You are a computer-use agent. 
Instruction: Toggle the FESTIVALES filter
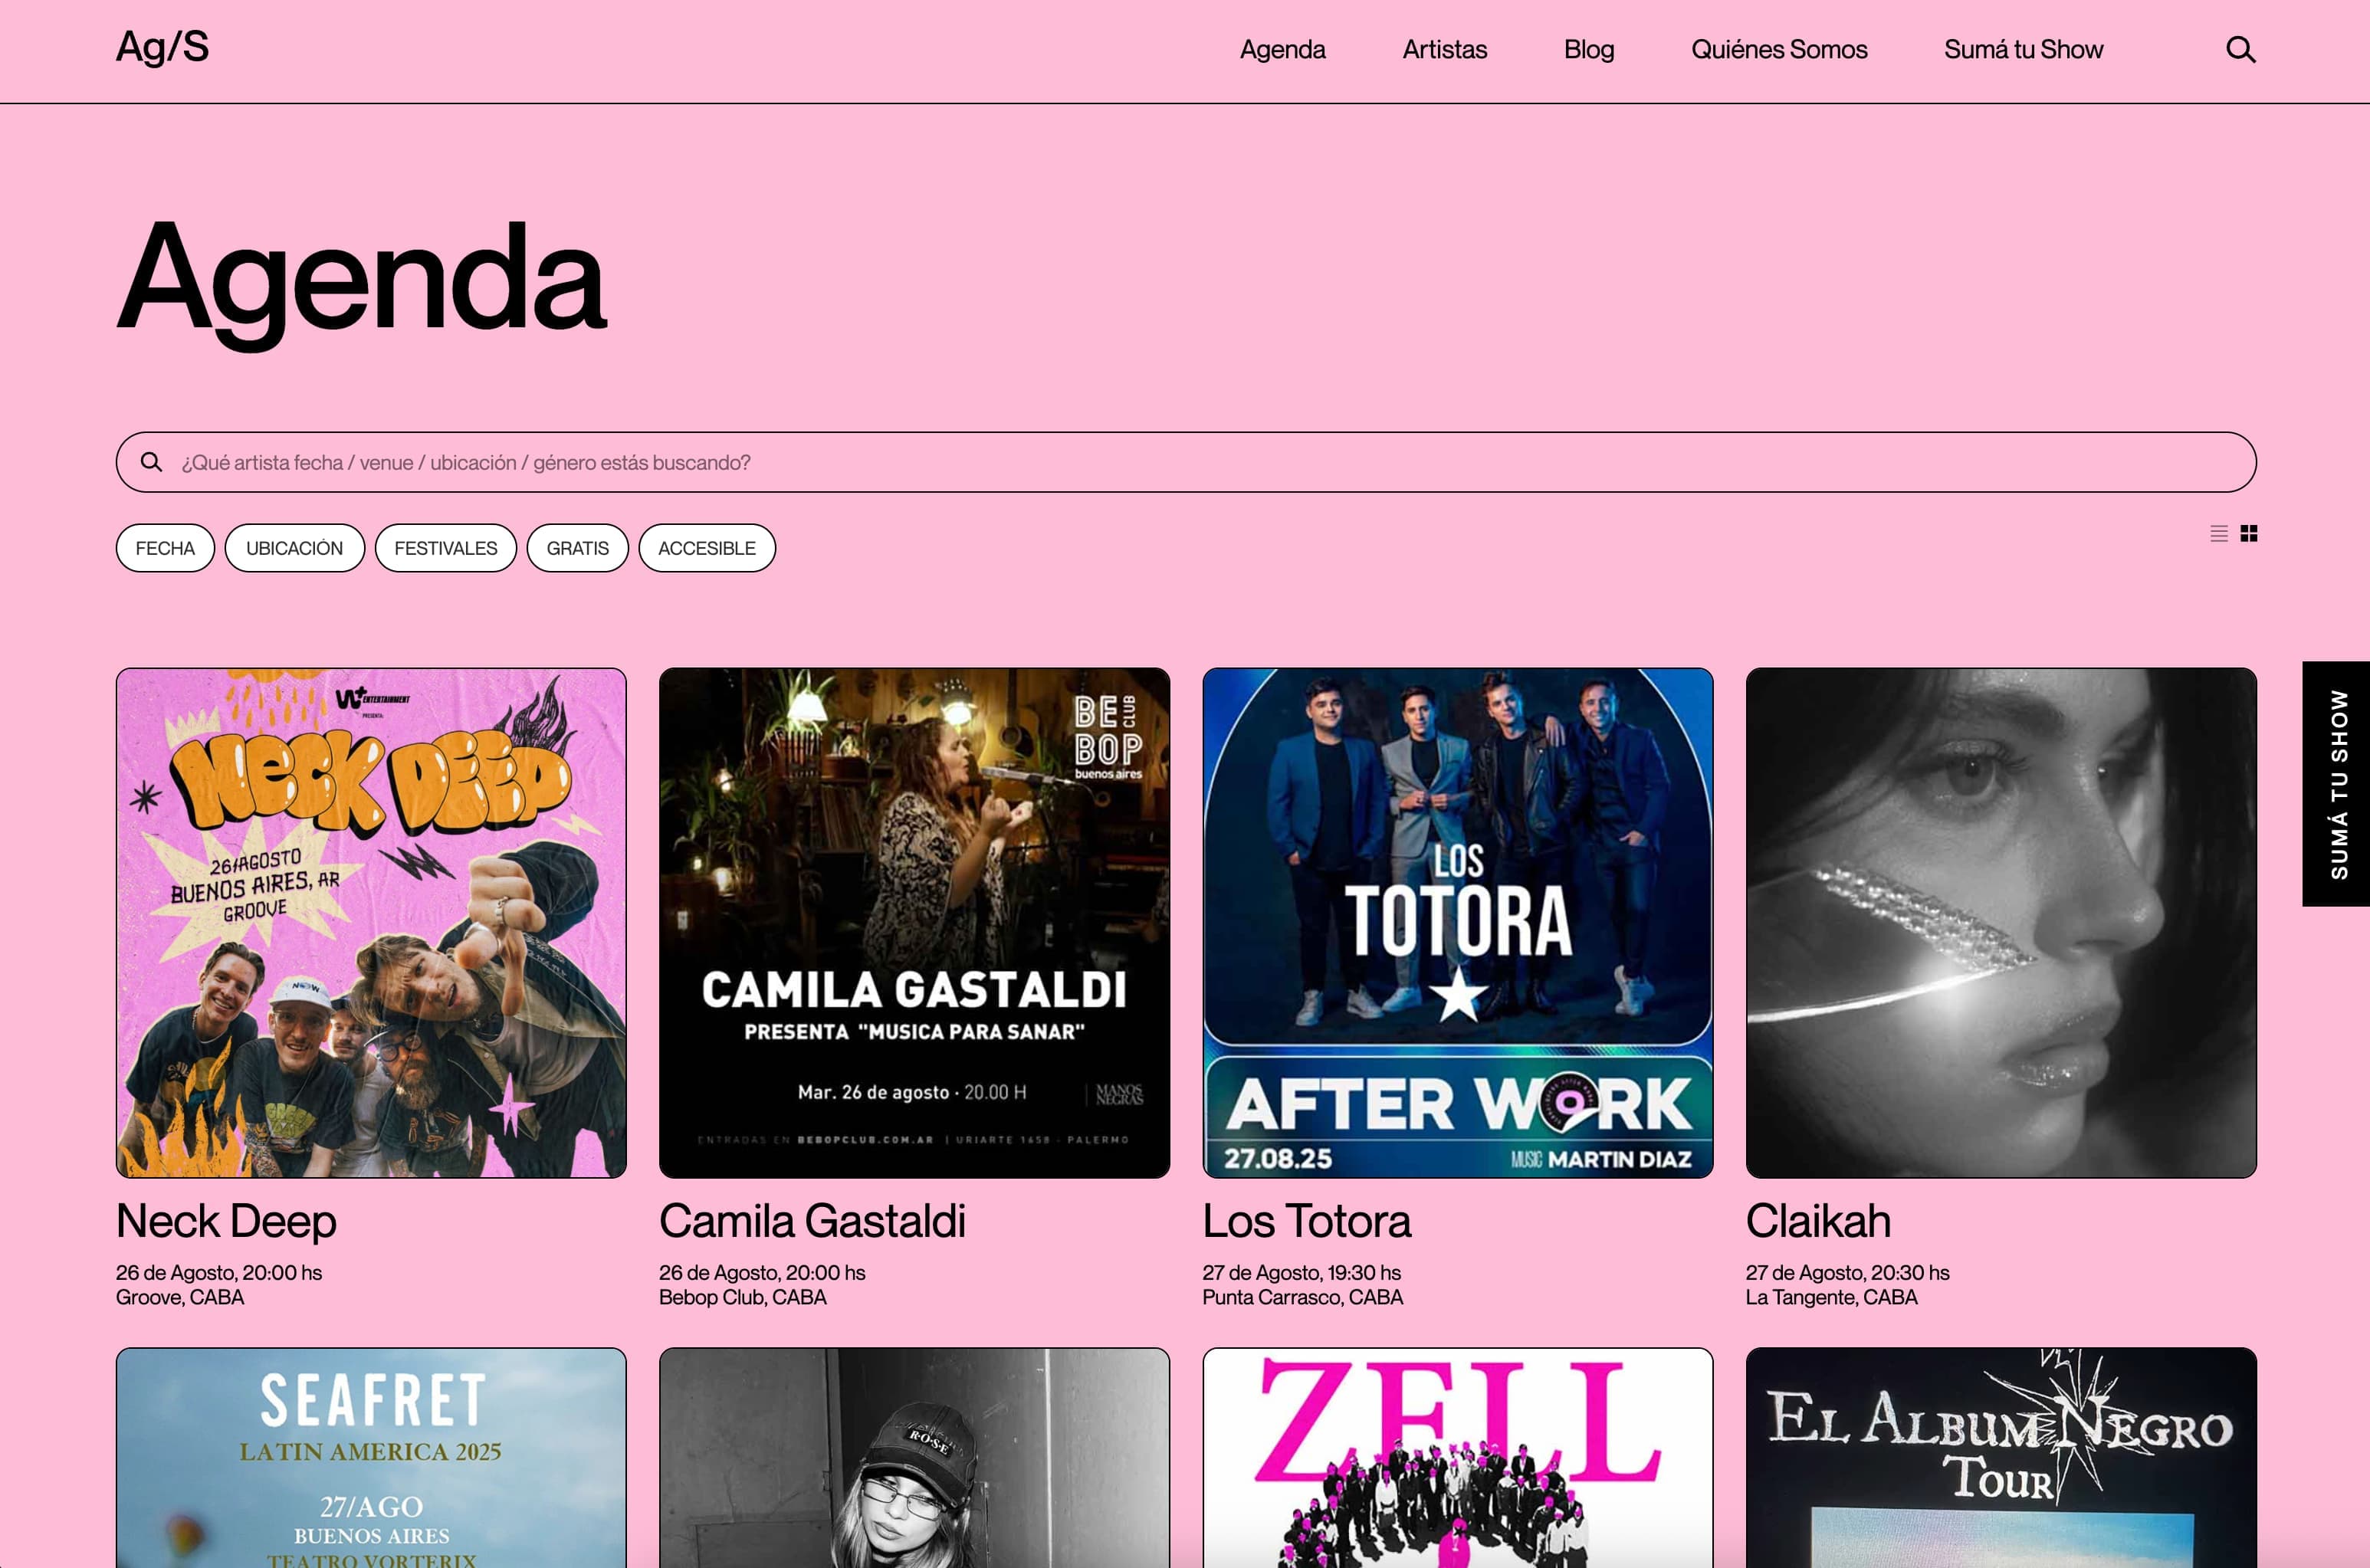445,548
